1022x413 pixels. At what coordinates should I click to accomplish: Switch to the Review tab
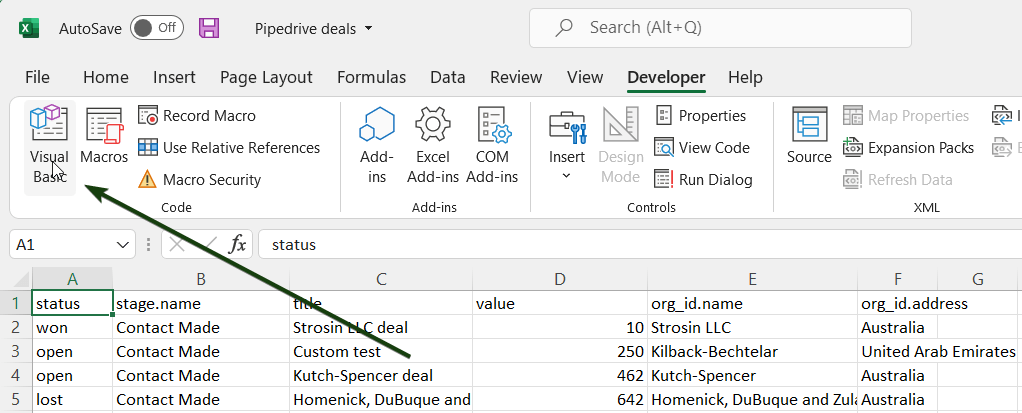click(x=516, y=78)
